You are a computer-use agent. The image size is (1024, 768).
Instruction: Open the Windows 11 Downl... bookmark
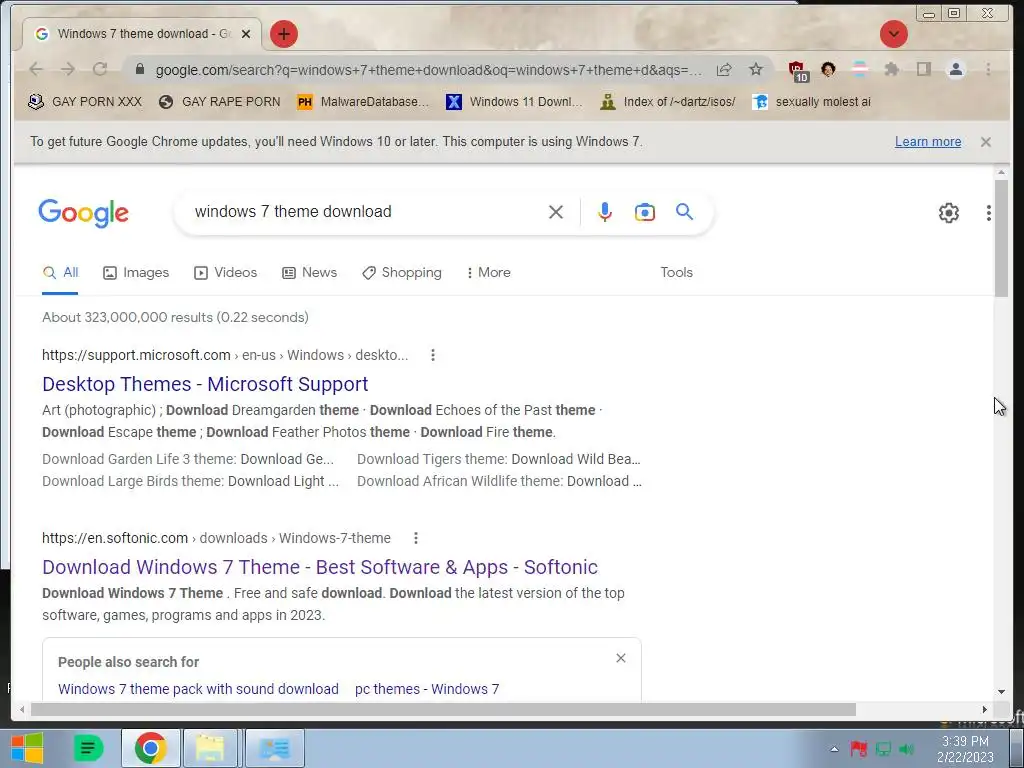514,102
